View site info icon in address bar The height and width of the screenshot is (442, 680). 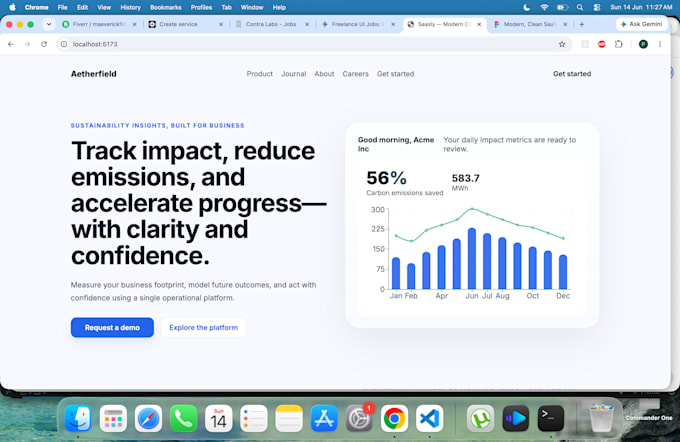pyautogui.click(x=64, y=44)
